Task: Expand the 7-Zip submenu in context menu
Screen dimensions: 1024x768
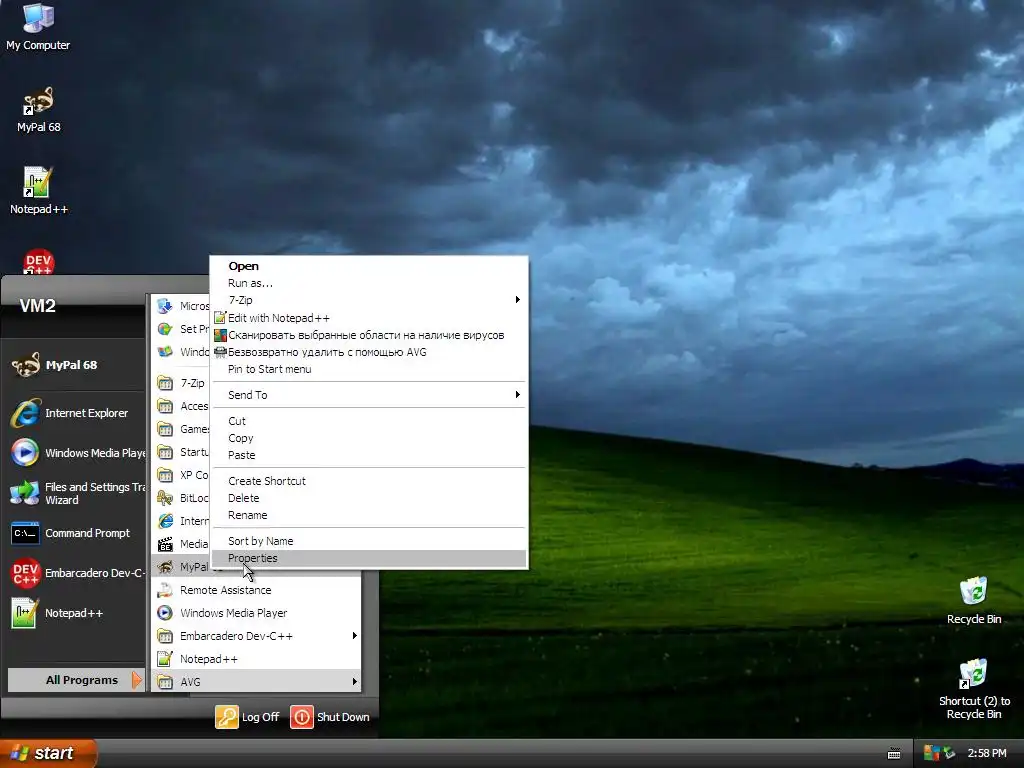Action: tap(369, 300)
